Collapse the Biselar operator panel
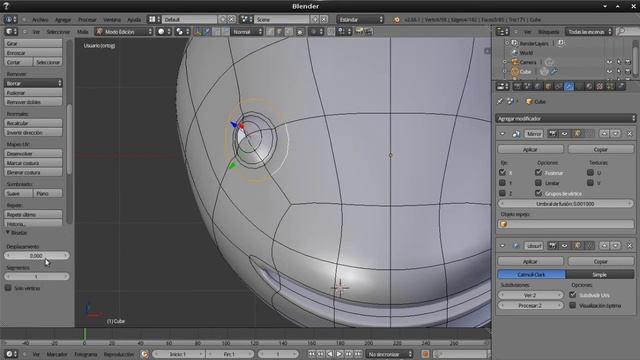The width and height of the screenshot is (640, 360). point(8,232)
